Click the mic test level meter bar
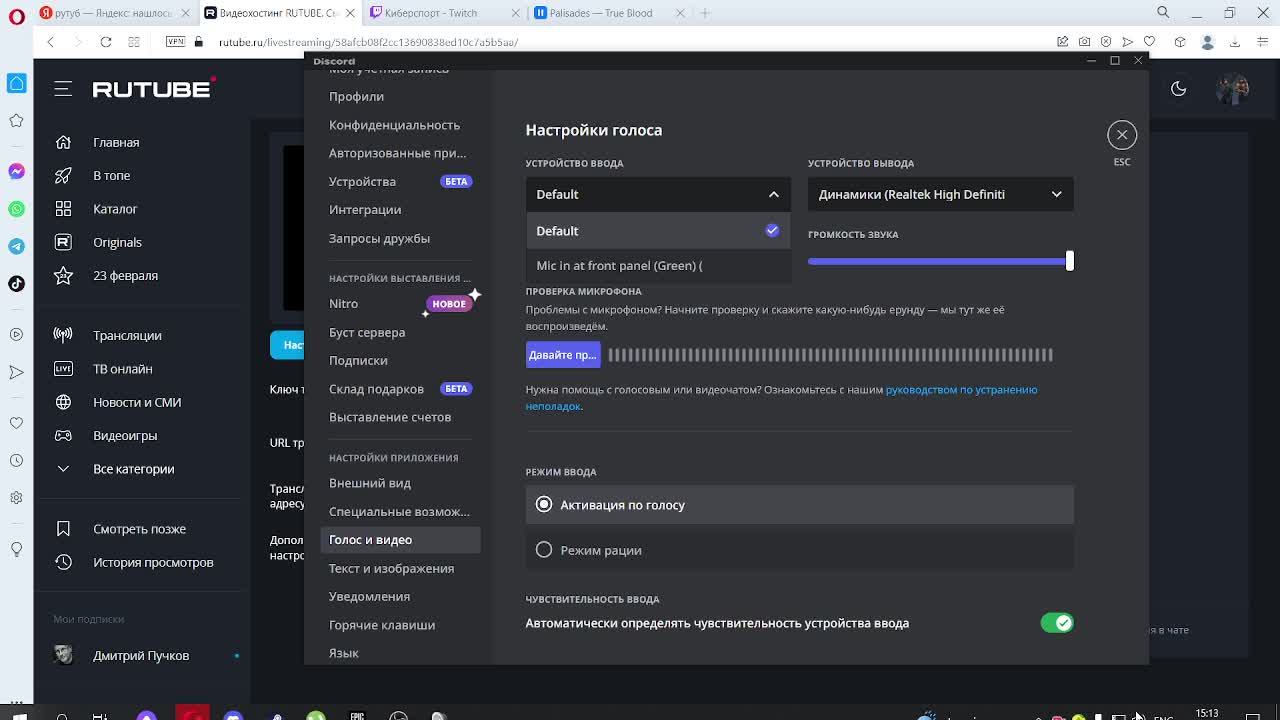The image size is (1280, 720). [830, 355]
